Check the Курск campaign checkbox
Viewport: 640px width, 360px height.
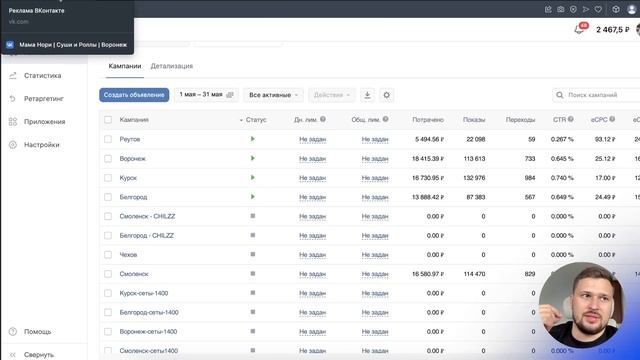click(x=108, y=178)
